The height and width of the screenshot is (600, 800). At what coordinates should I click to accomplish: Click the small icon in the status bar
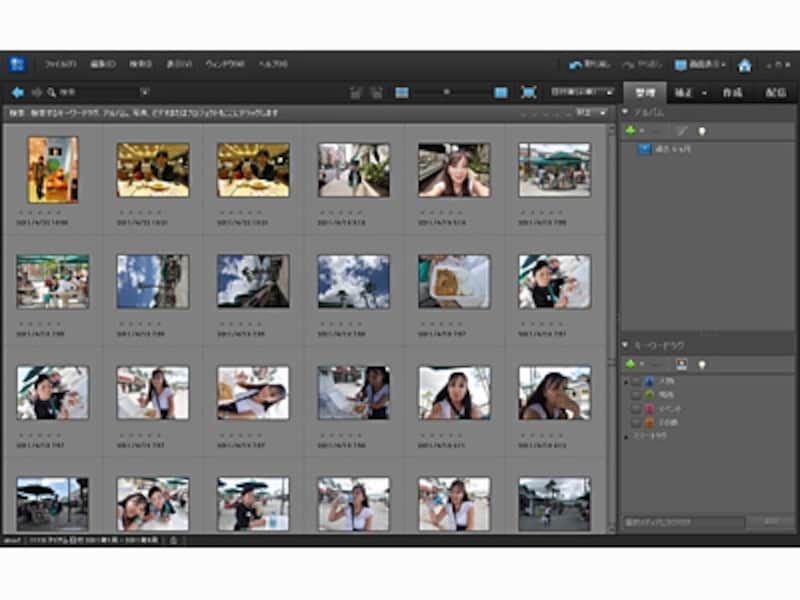tap(173, 540)
